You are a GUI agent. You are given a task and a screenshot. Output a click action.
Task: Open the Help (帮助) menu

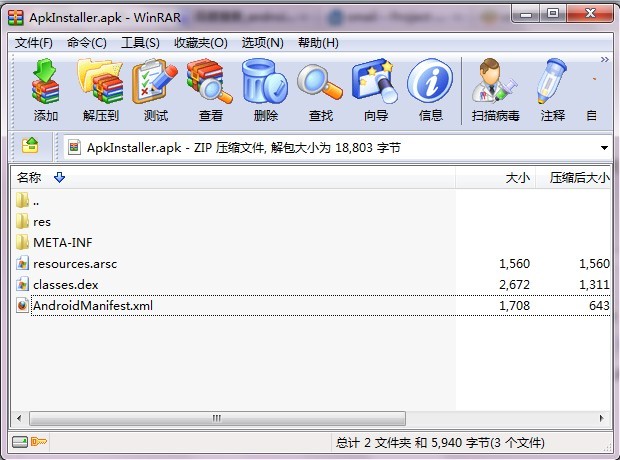pyautogui.click(x=318, y=42)
